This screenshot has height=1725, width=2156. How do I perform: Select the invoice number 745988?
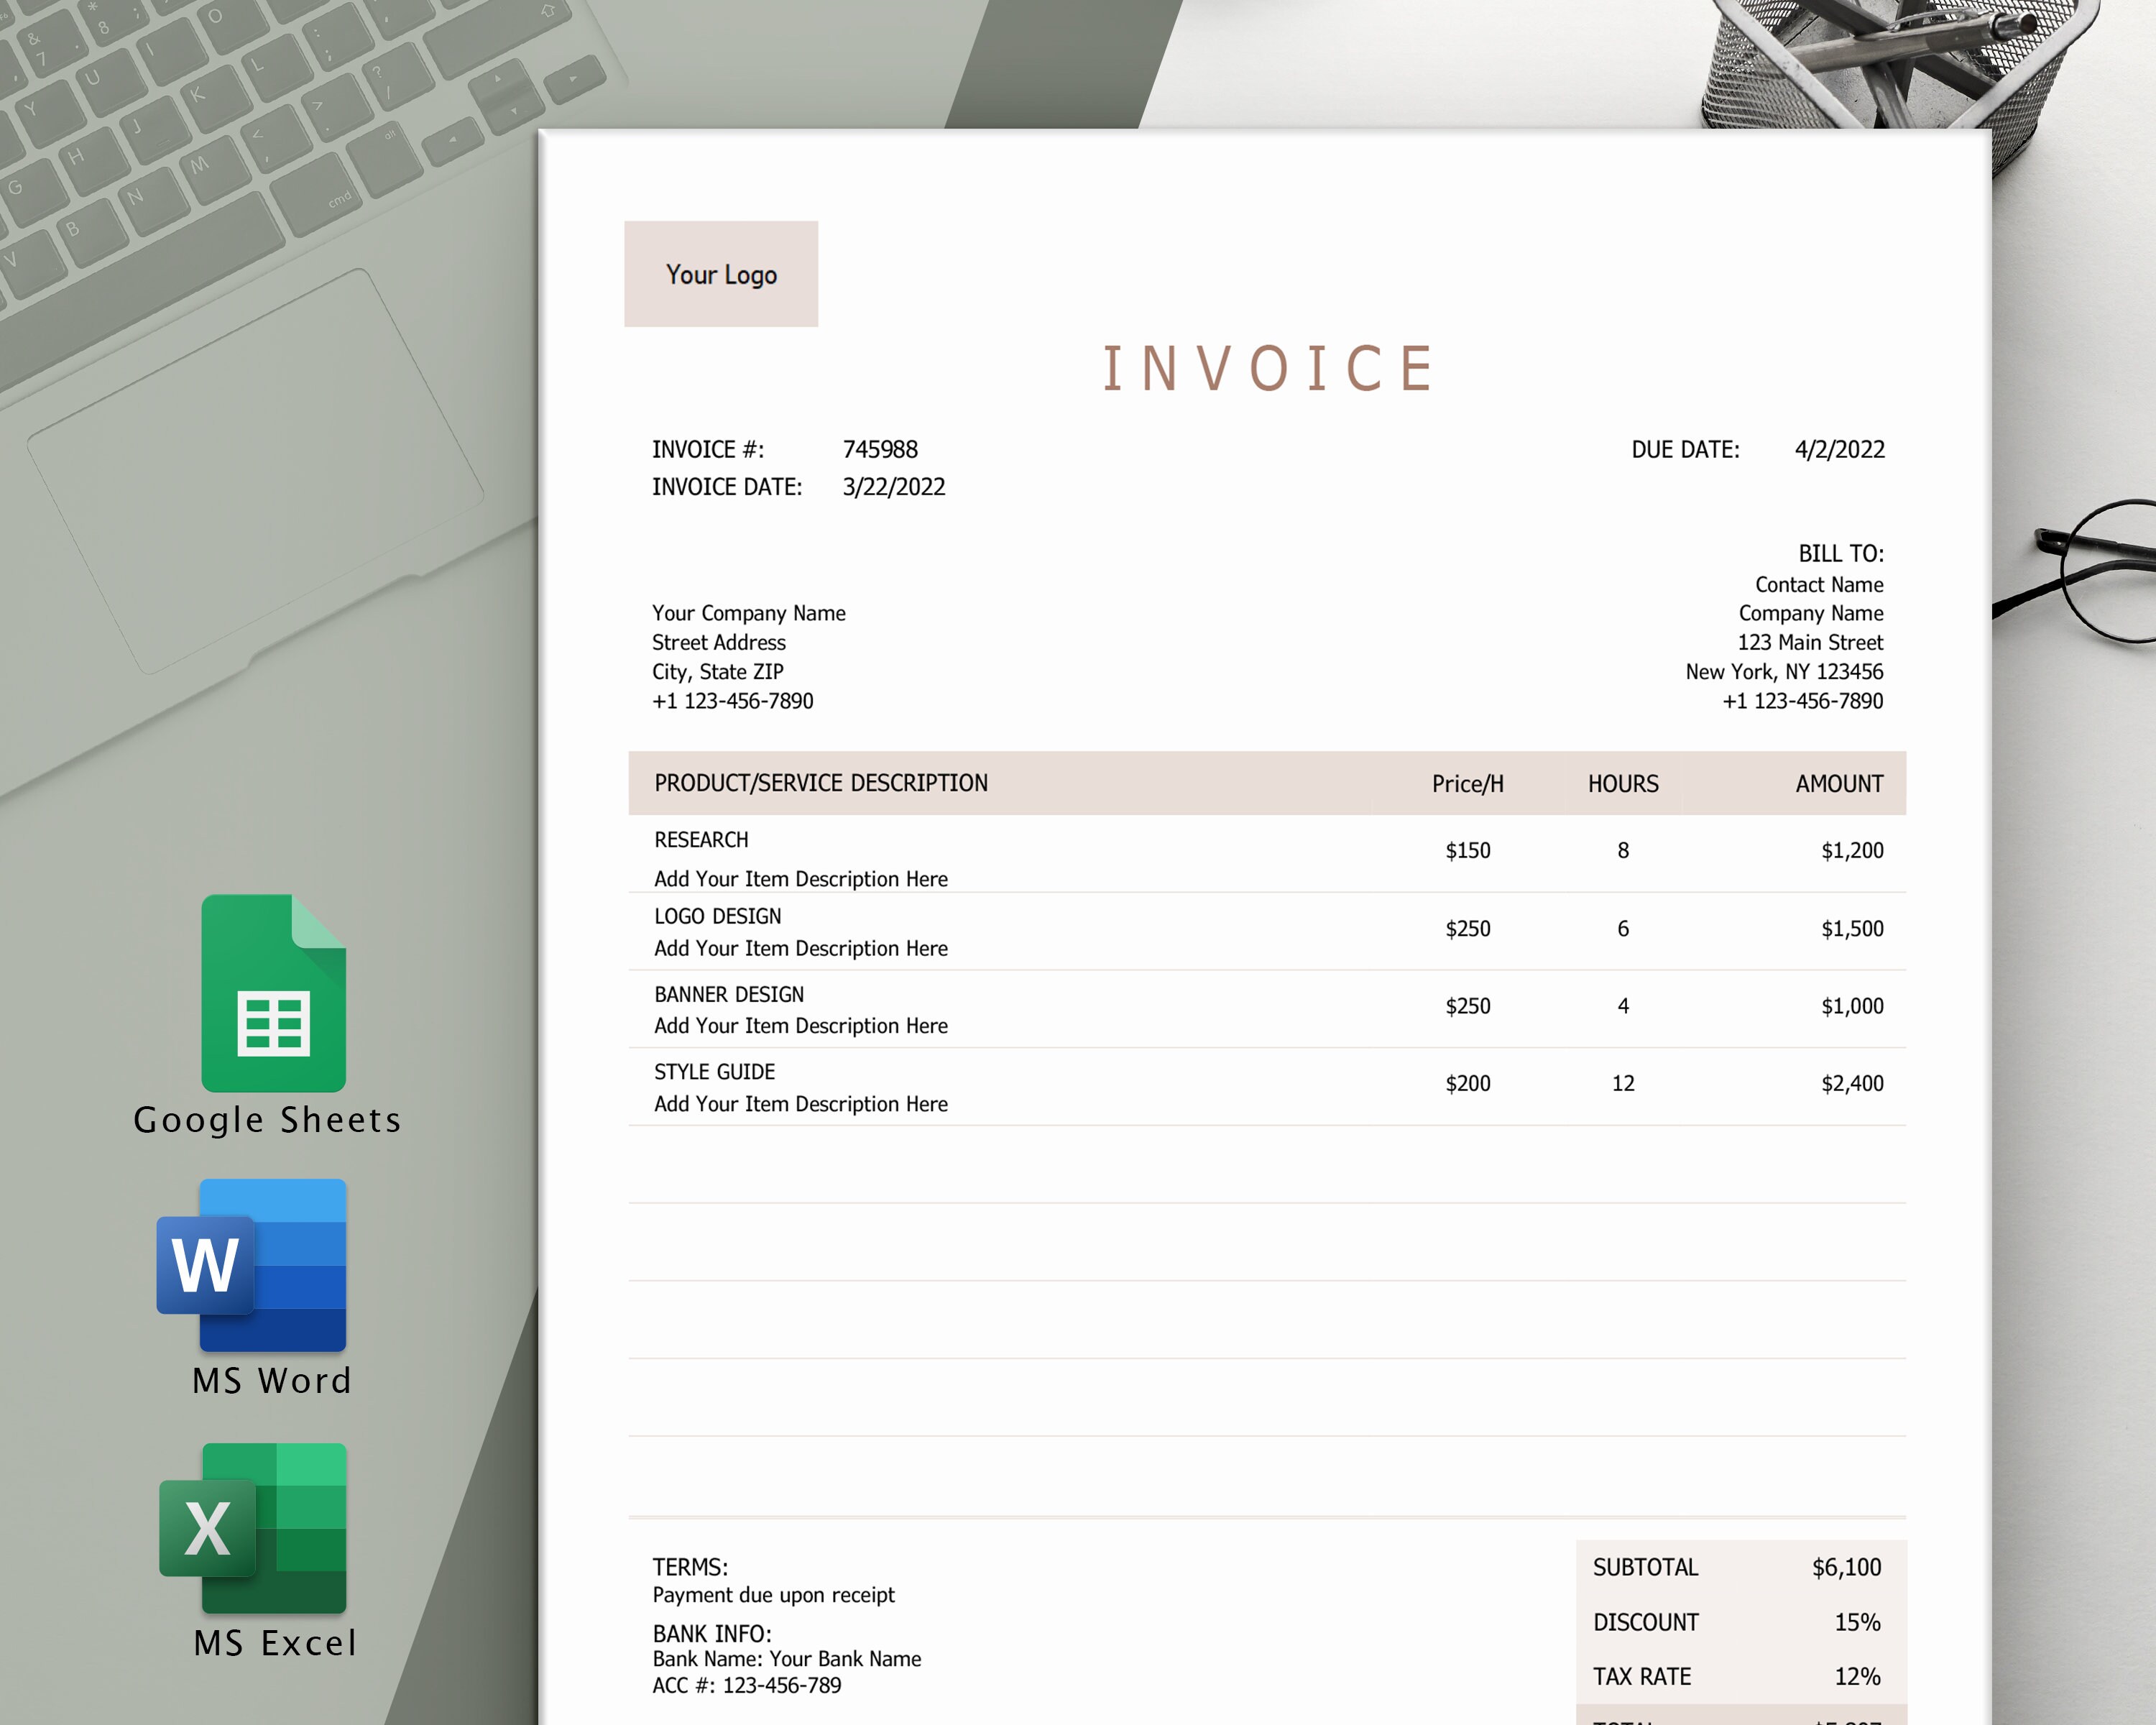[881, 449]
